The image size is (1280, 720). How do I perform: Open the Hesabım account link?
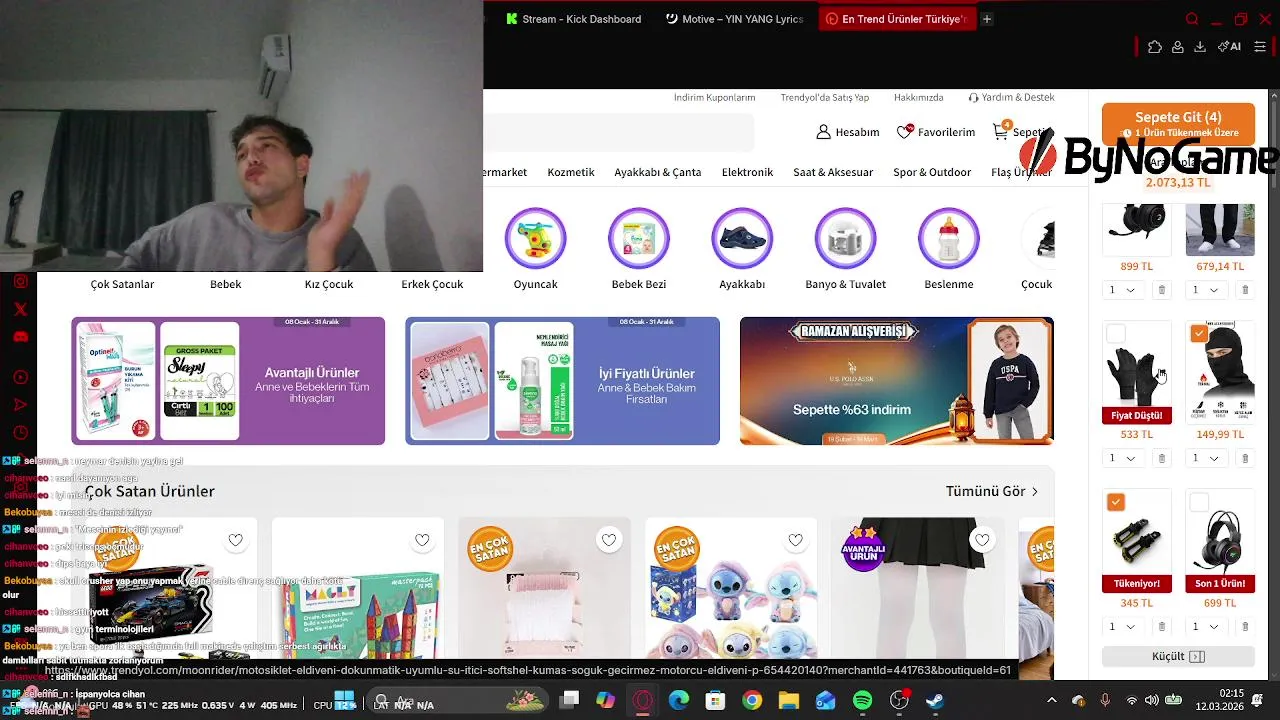(x=848, y=132)
